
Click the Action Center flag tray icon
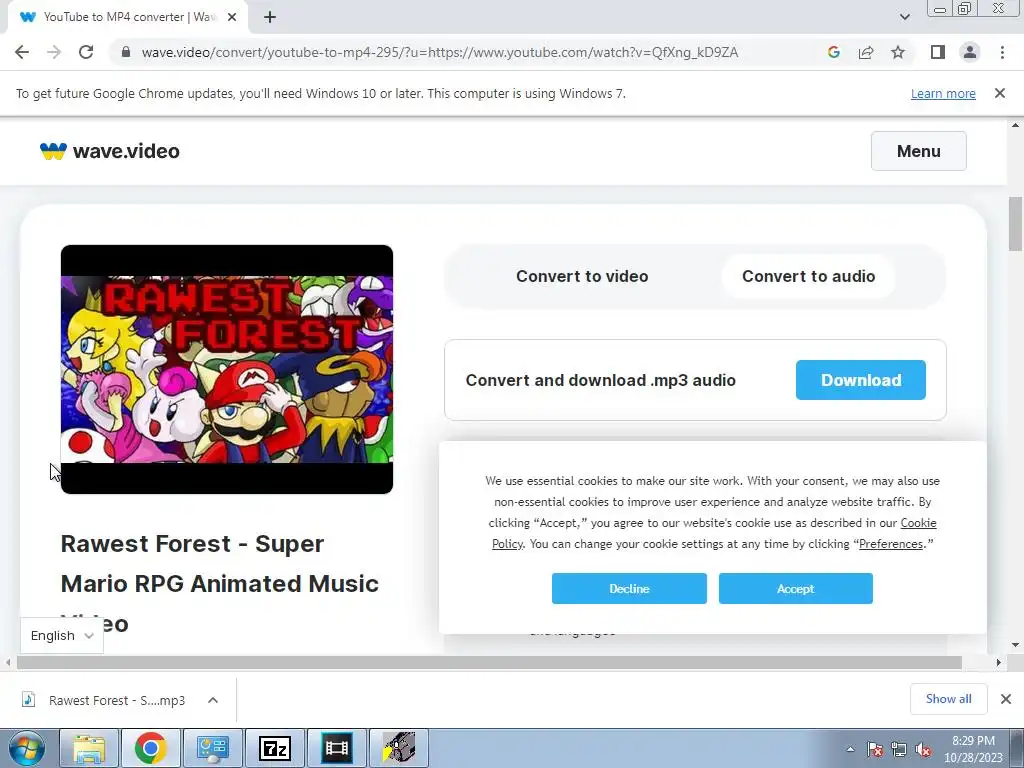[875, 749]
